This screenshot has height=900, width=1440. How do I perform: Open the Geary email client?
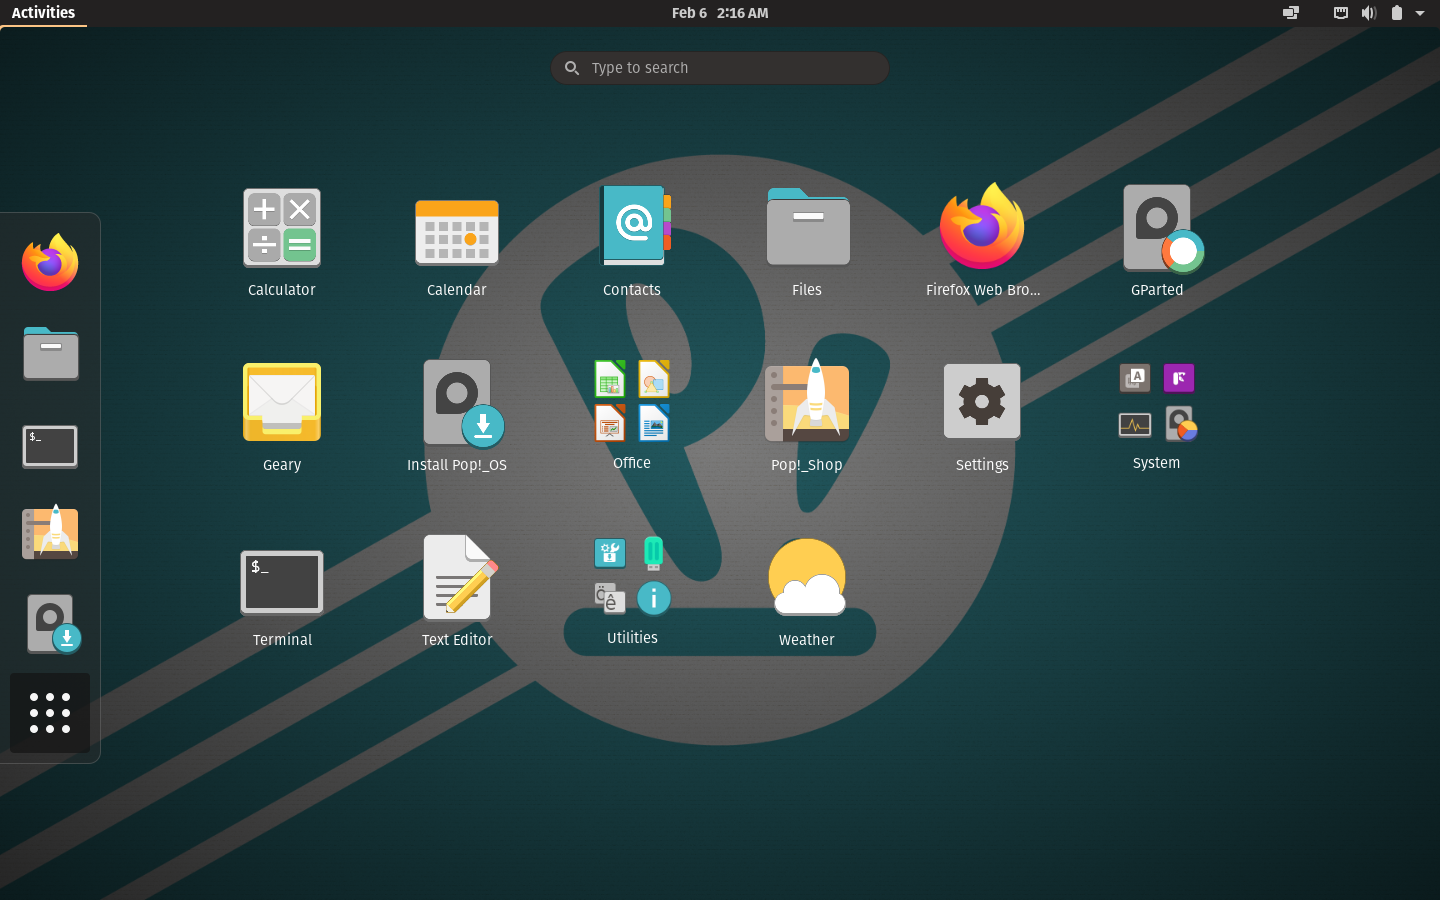281,402
